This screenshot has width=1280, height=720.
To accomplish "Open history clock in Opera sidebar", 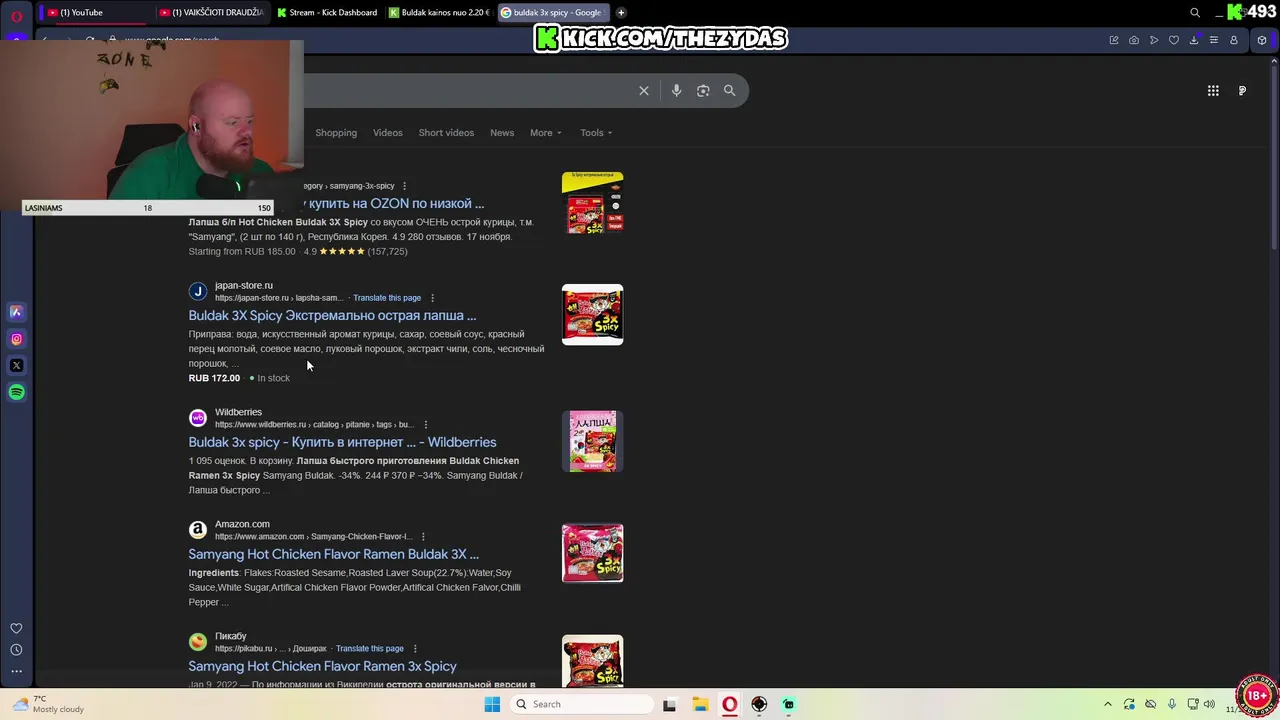I will (x=16, y=650).
